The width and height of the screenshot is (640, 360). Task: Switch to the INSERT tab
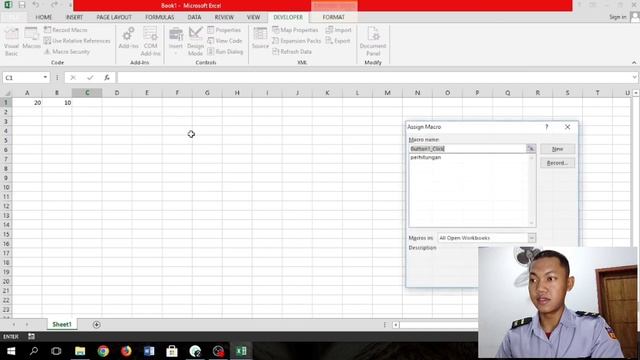74,17
